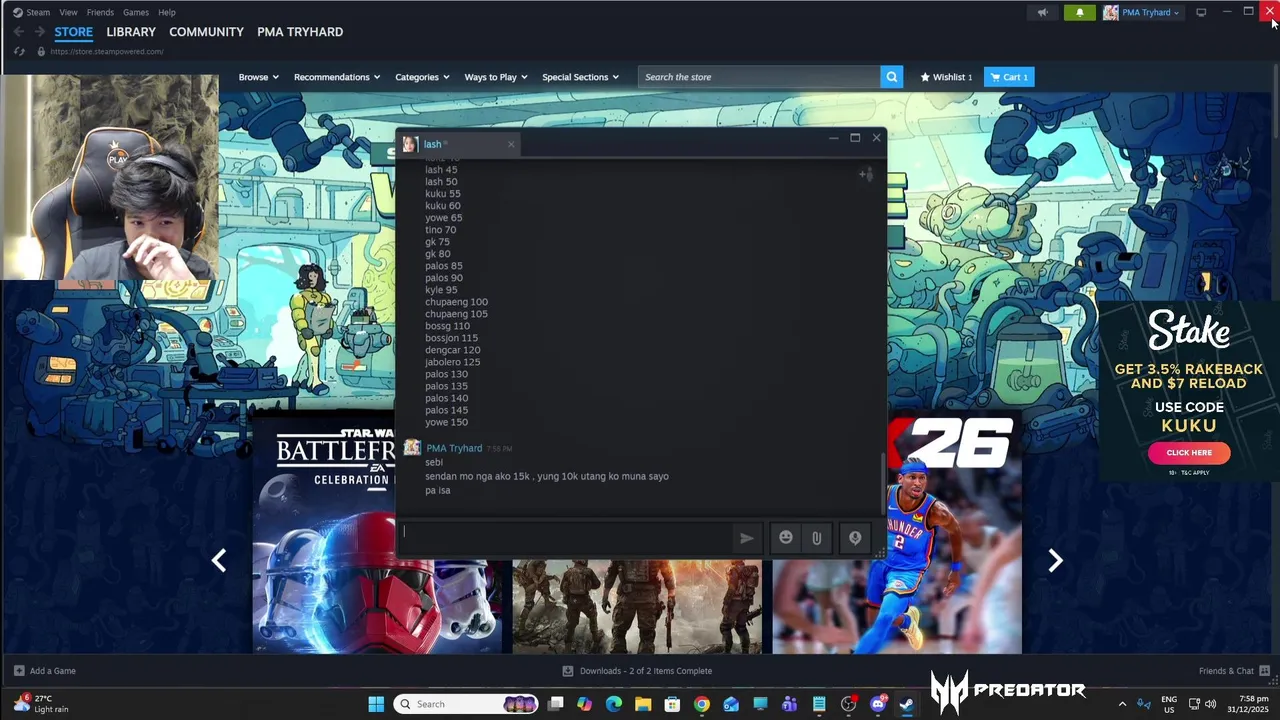This screenshot has height=720, width=1280.
Task: Open the Cart 1 button
Action: click(1009, 77)
